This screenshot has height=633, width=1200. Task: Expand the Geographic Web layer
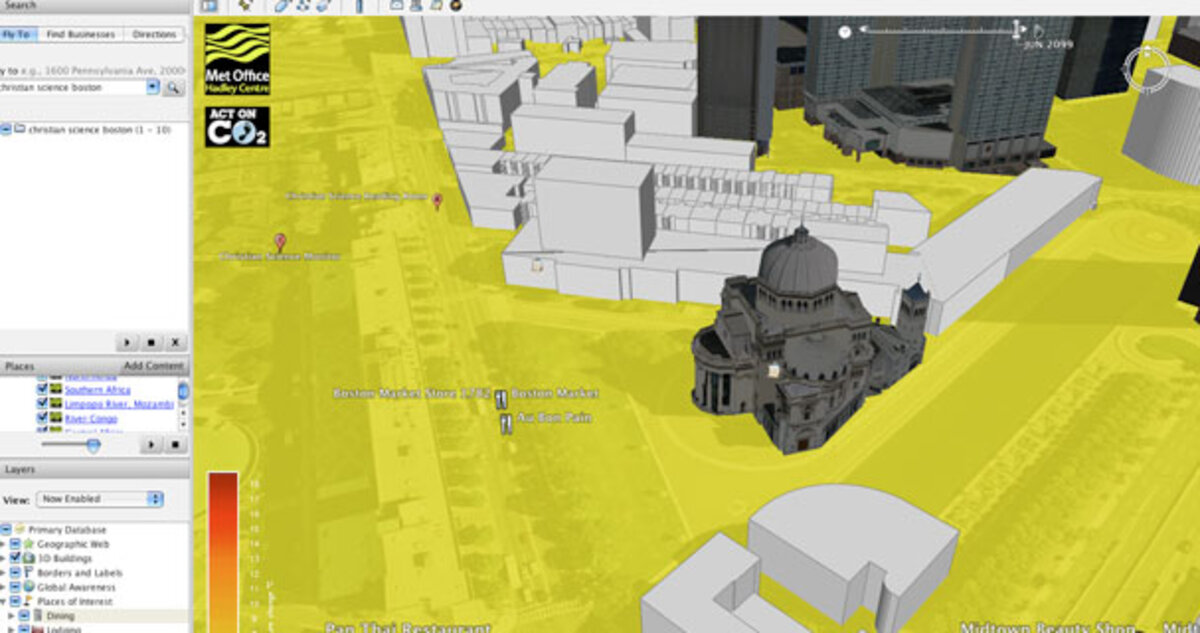(x=3, y=544)
